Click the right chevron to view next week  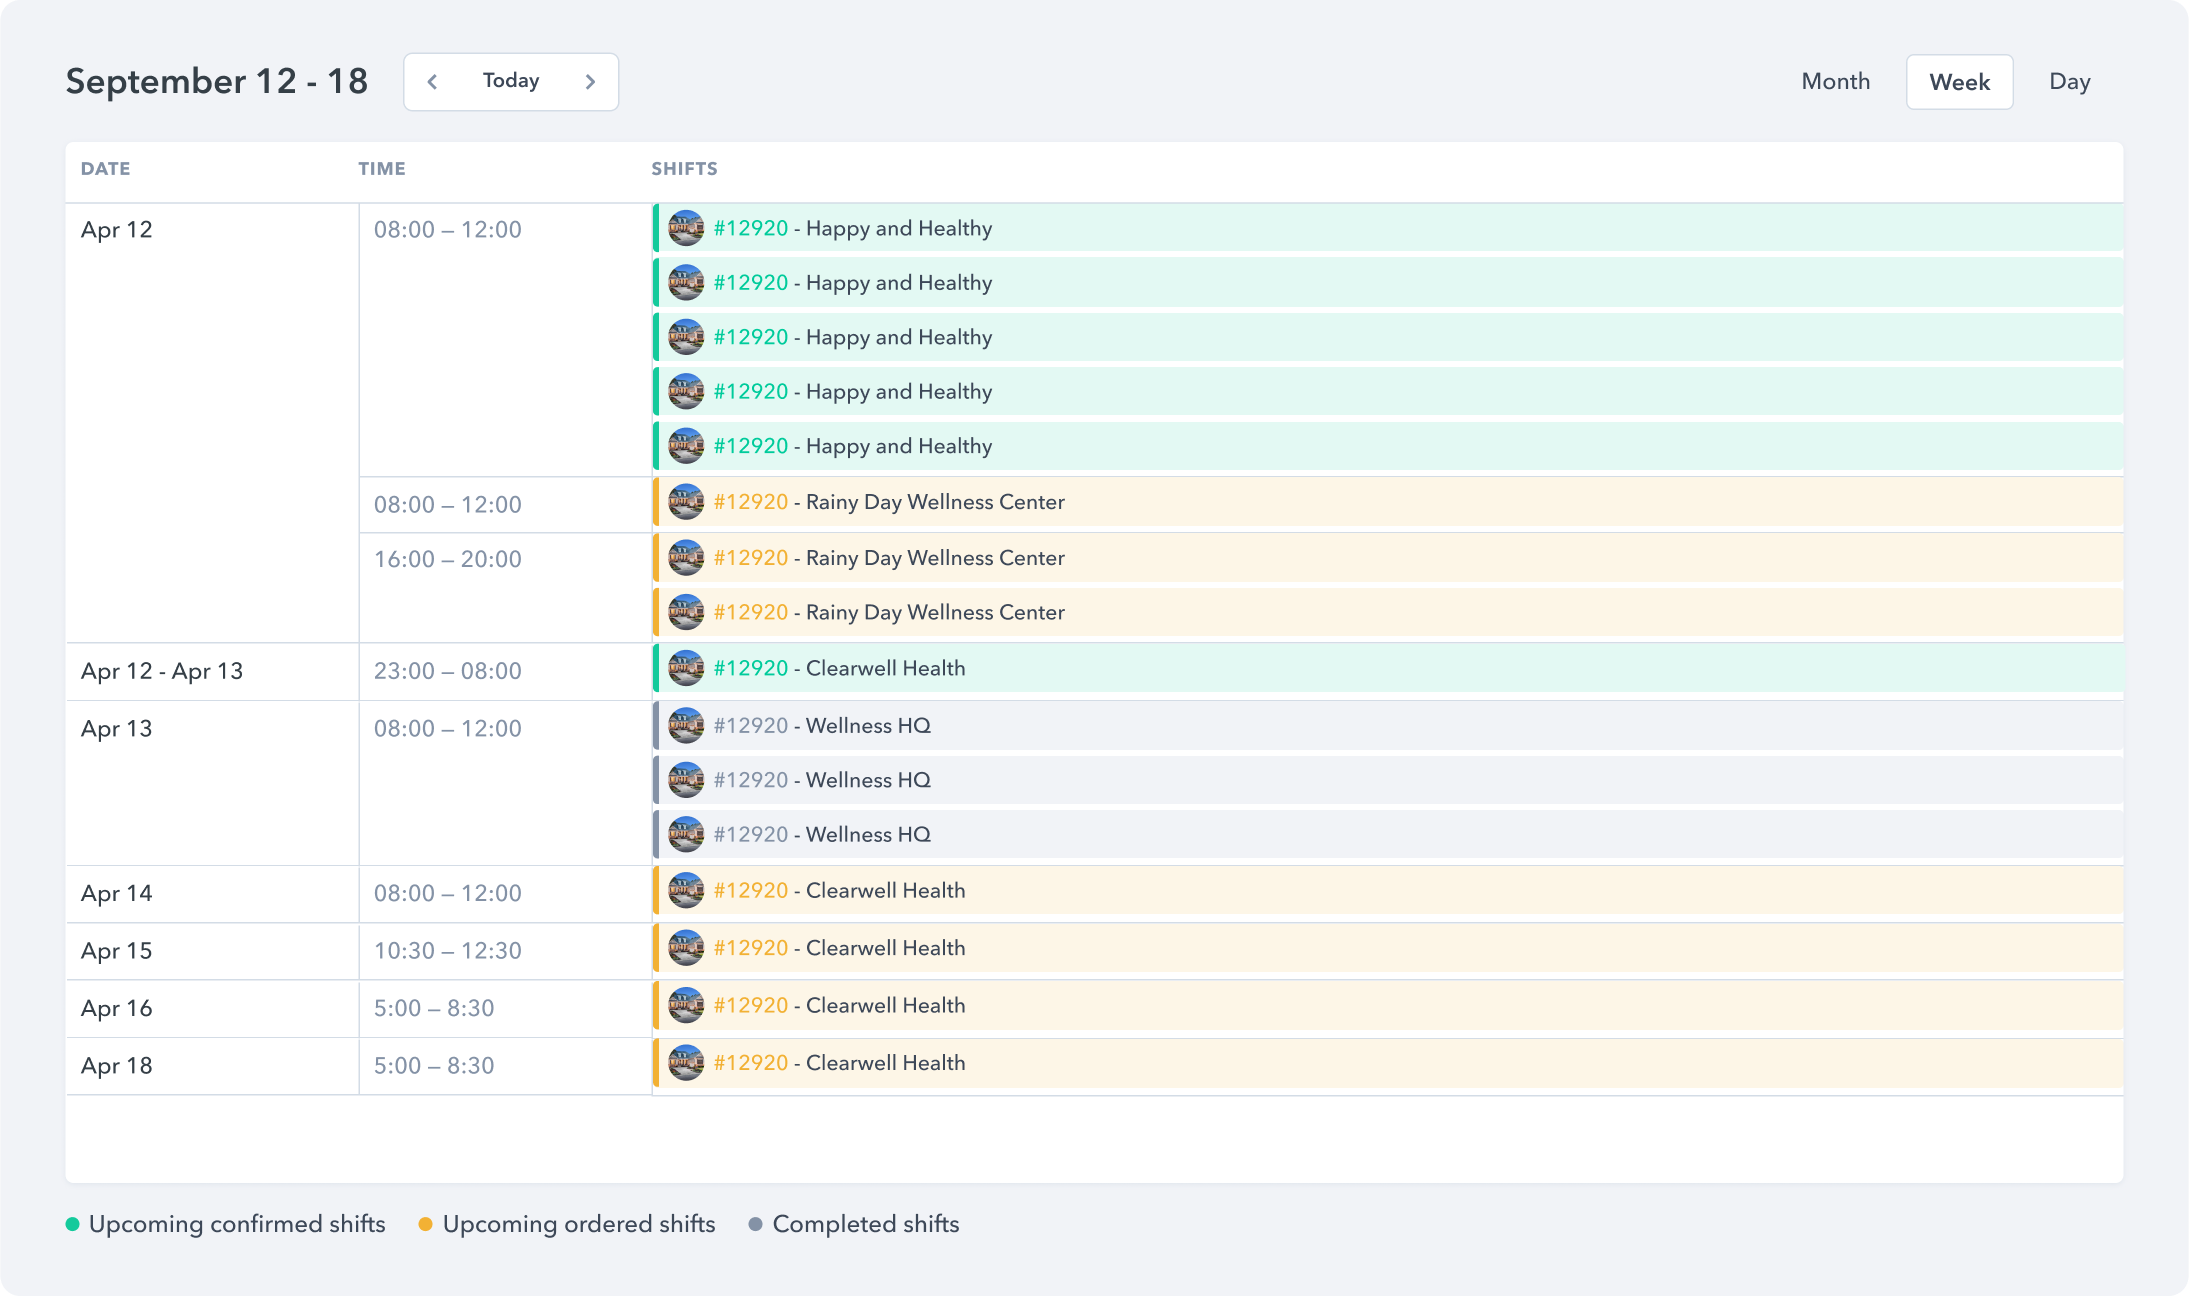coord(590,81)
